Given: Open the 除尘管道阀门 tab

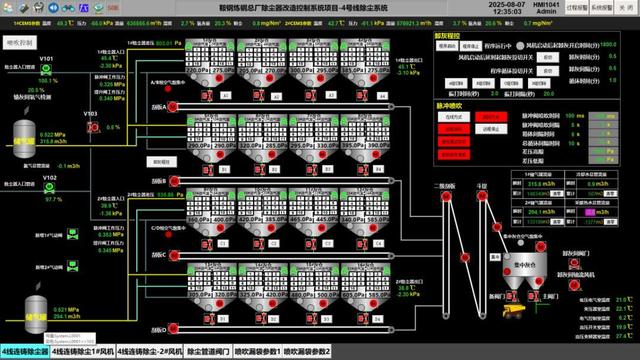Looking at the screenshot, I should 208,351.
